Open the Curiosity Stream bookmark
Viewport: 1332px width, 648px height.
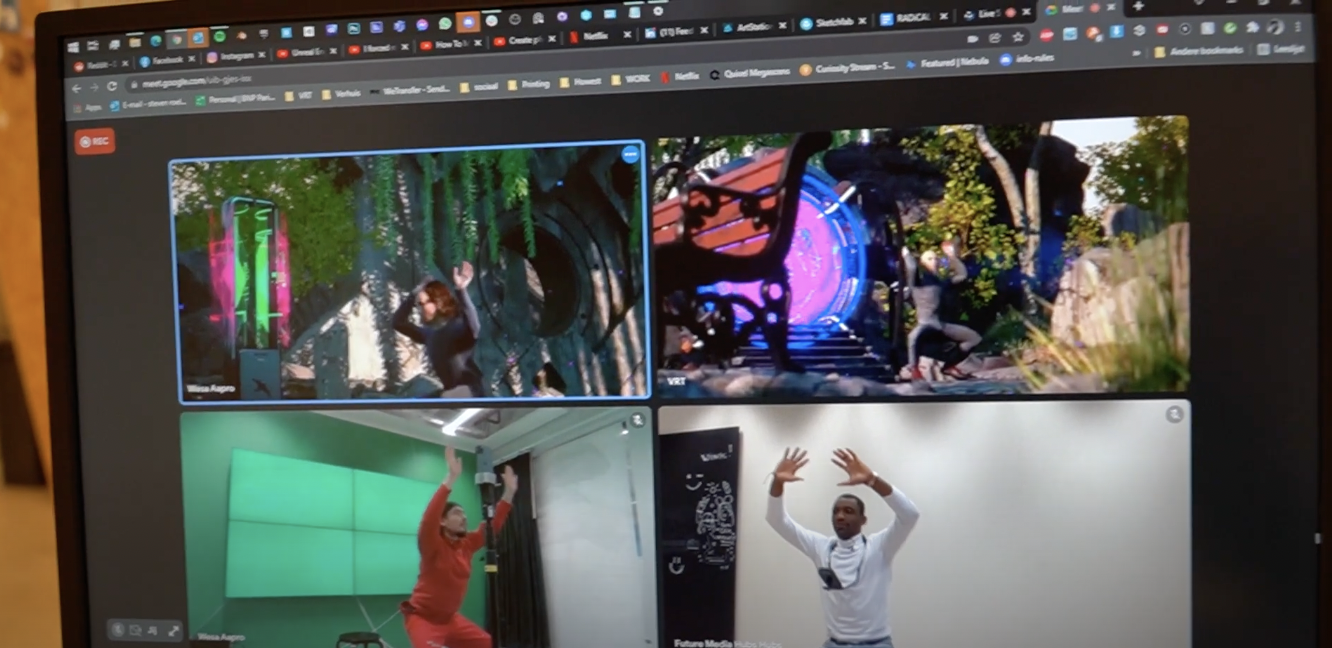click(x=847, y=69)
